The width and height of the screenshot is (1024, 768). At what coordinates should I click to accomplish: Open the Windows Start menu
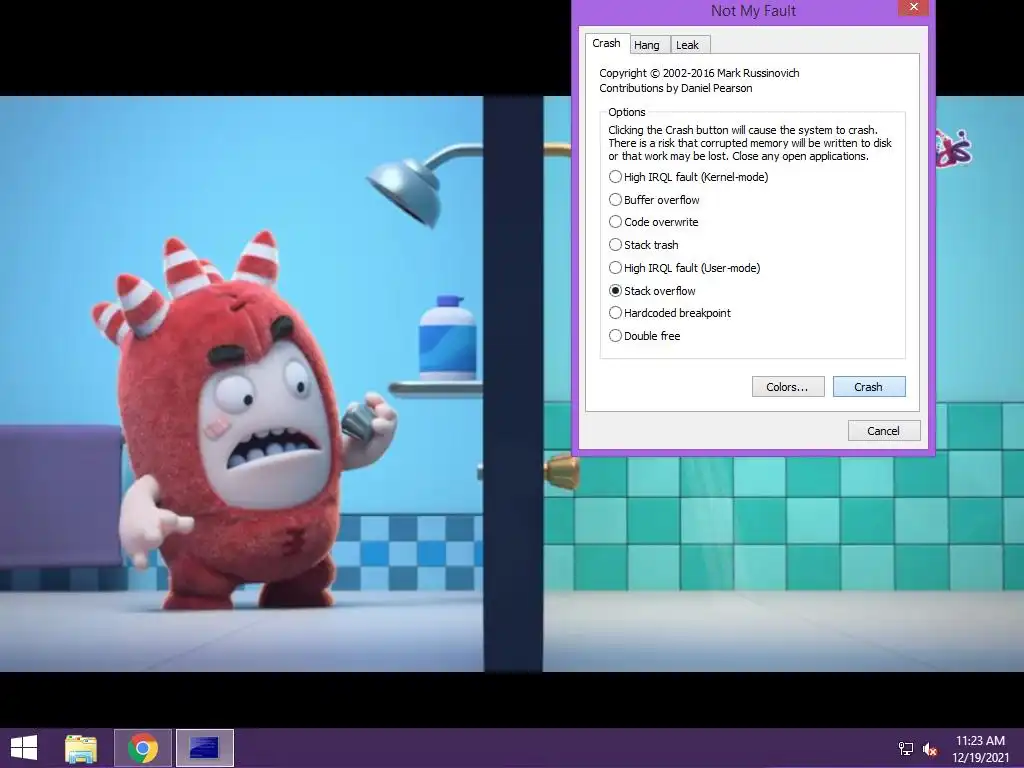click(24, 748)
